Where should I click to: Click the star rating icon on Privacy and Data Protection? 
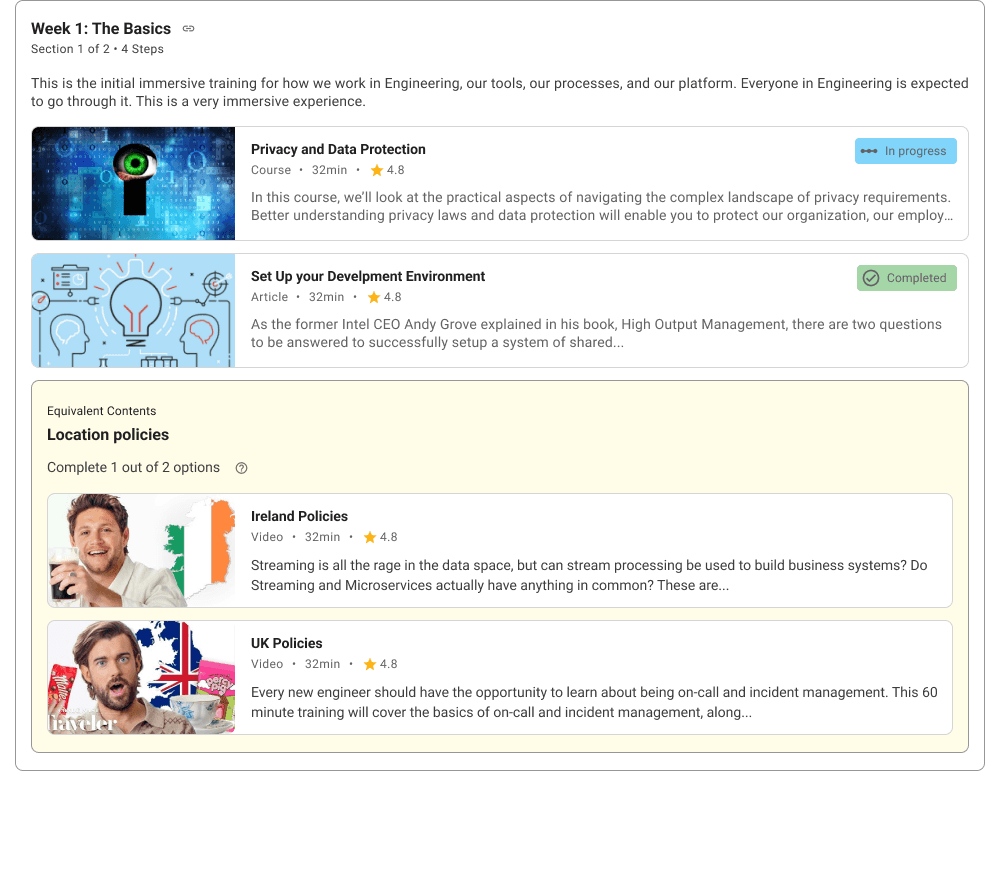click(377, 170)
